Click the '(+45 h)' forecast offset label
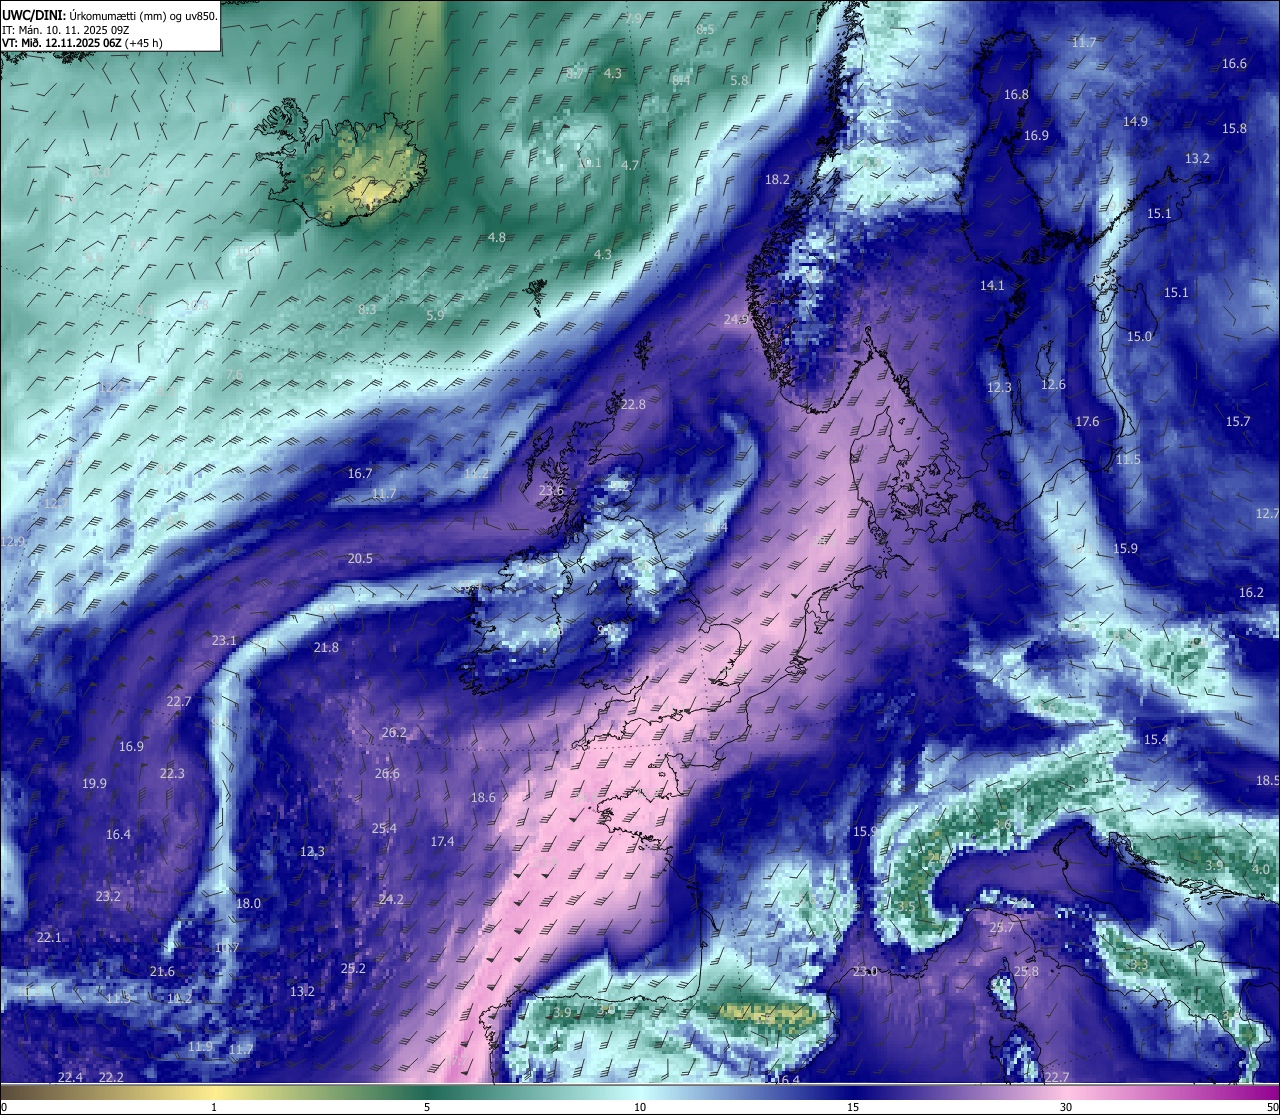The image size is (1280, 1115). (x=145, y=43)
